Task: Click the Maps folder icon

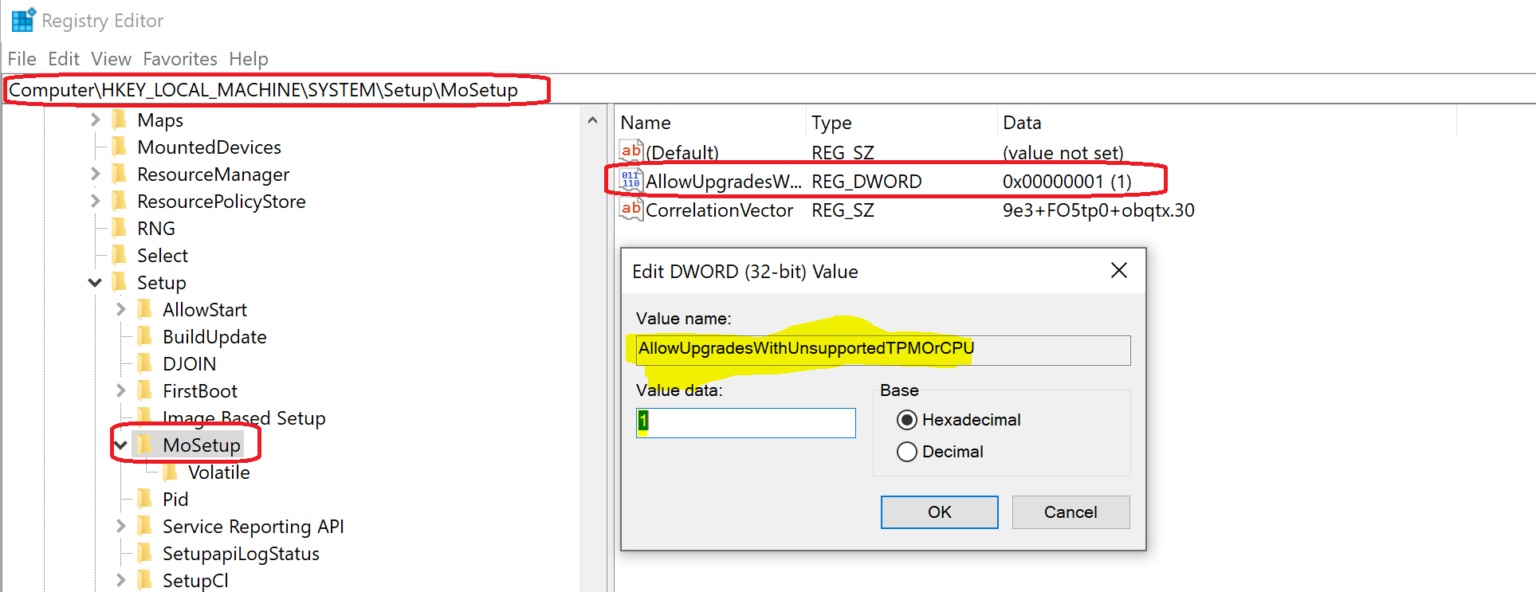Action: (119, 120)
